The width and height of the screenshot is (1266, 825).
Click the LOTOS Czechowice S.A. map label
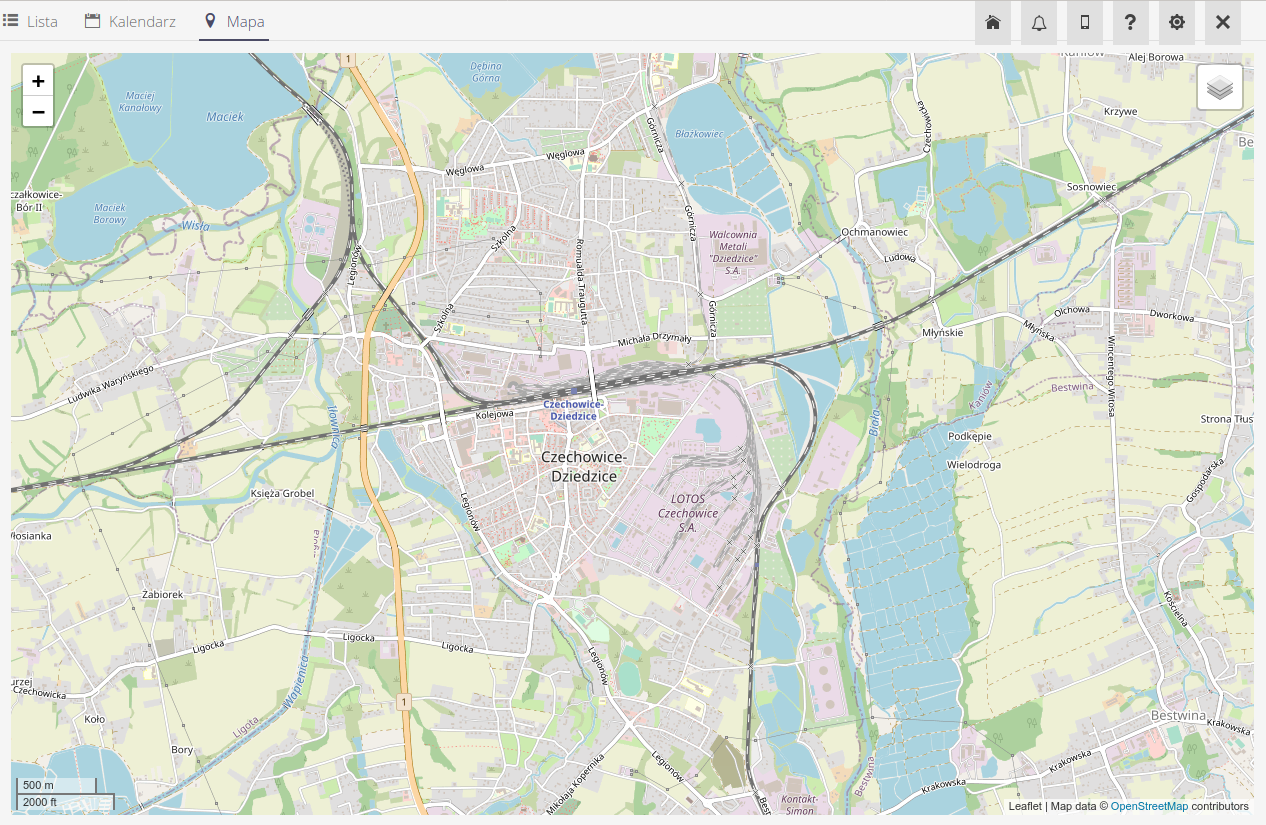click(688, 513)
